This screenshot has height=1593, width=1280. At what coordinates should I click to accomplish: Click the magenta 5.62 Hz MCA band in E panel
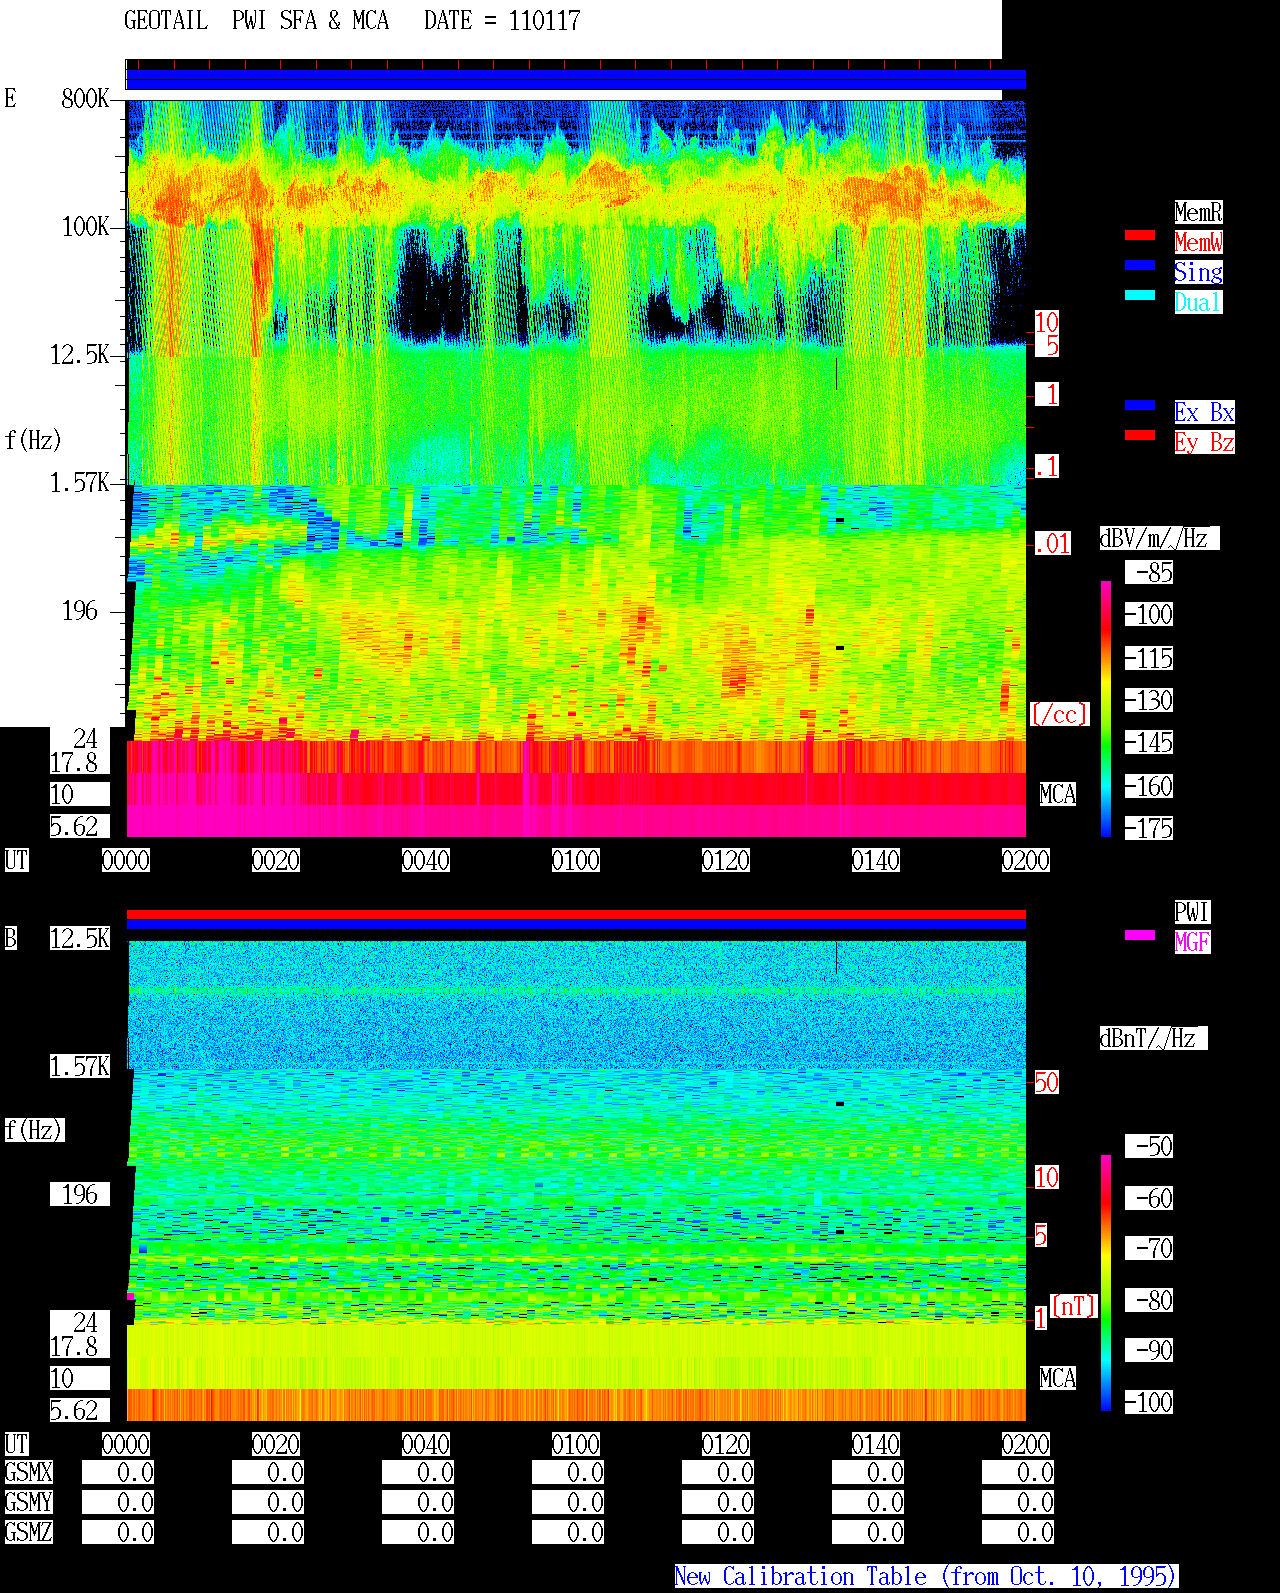coord(576,821)
